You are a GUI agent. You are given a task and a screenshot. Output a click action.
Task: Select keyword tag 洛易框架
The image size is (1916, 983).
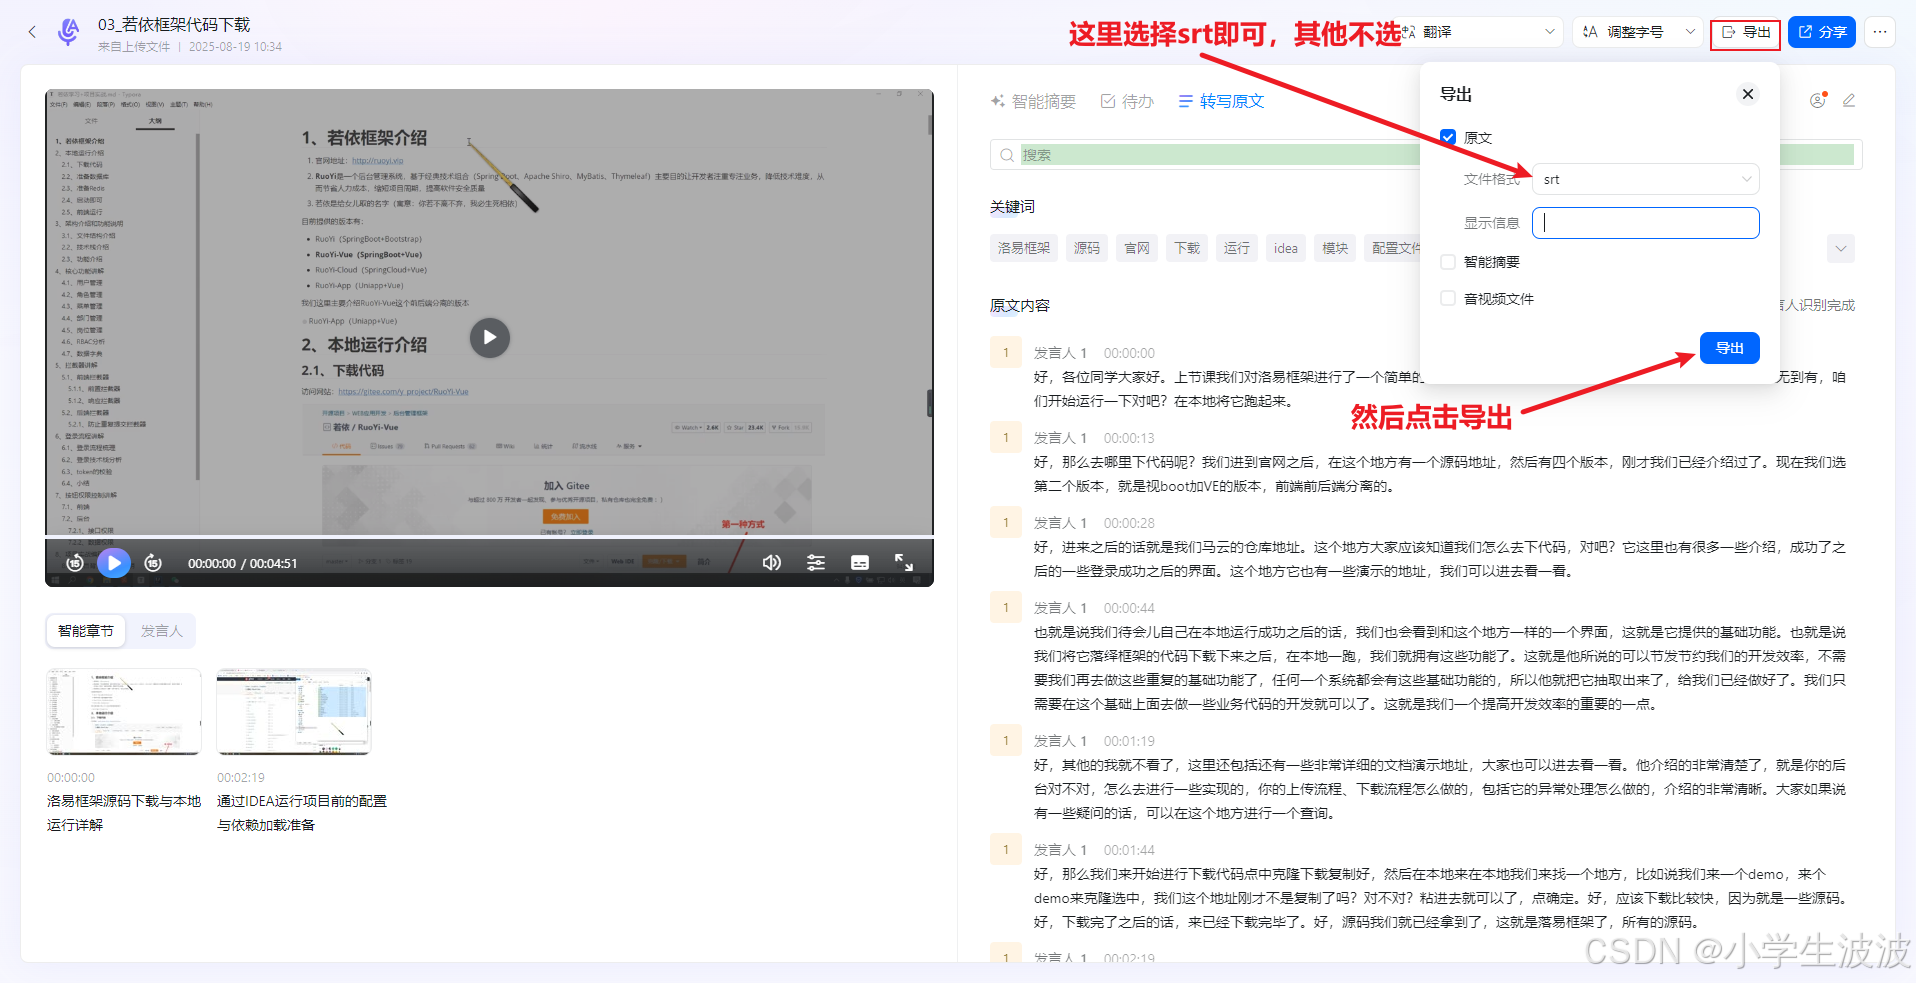[1024, 248]
